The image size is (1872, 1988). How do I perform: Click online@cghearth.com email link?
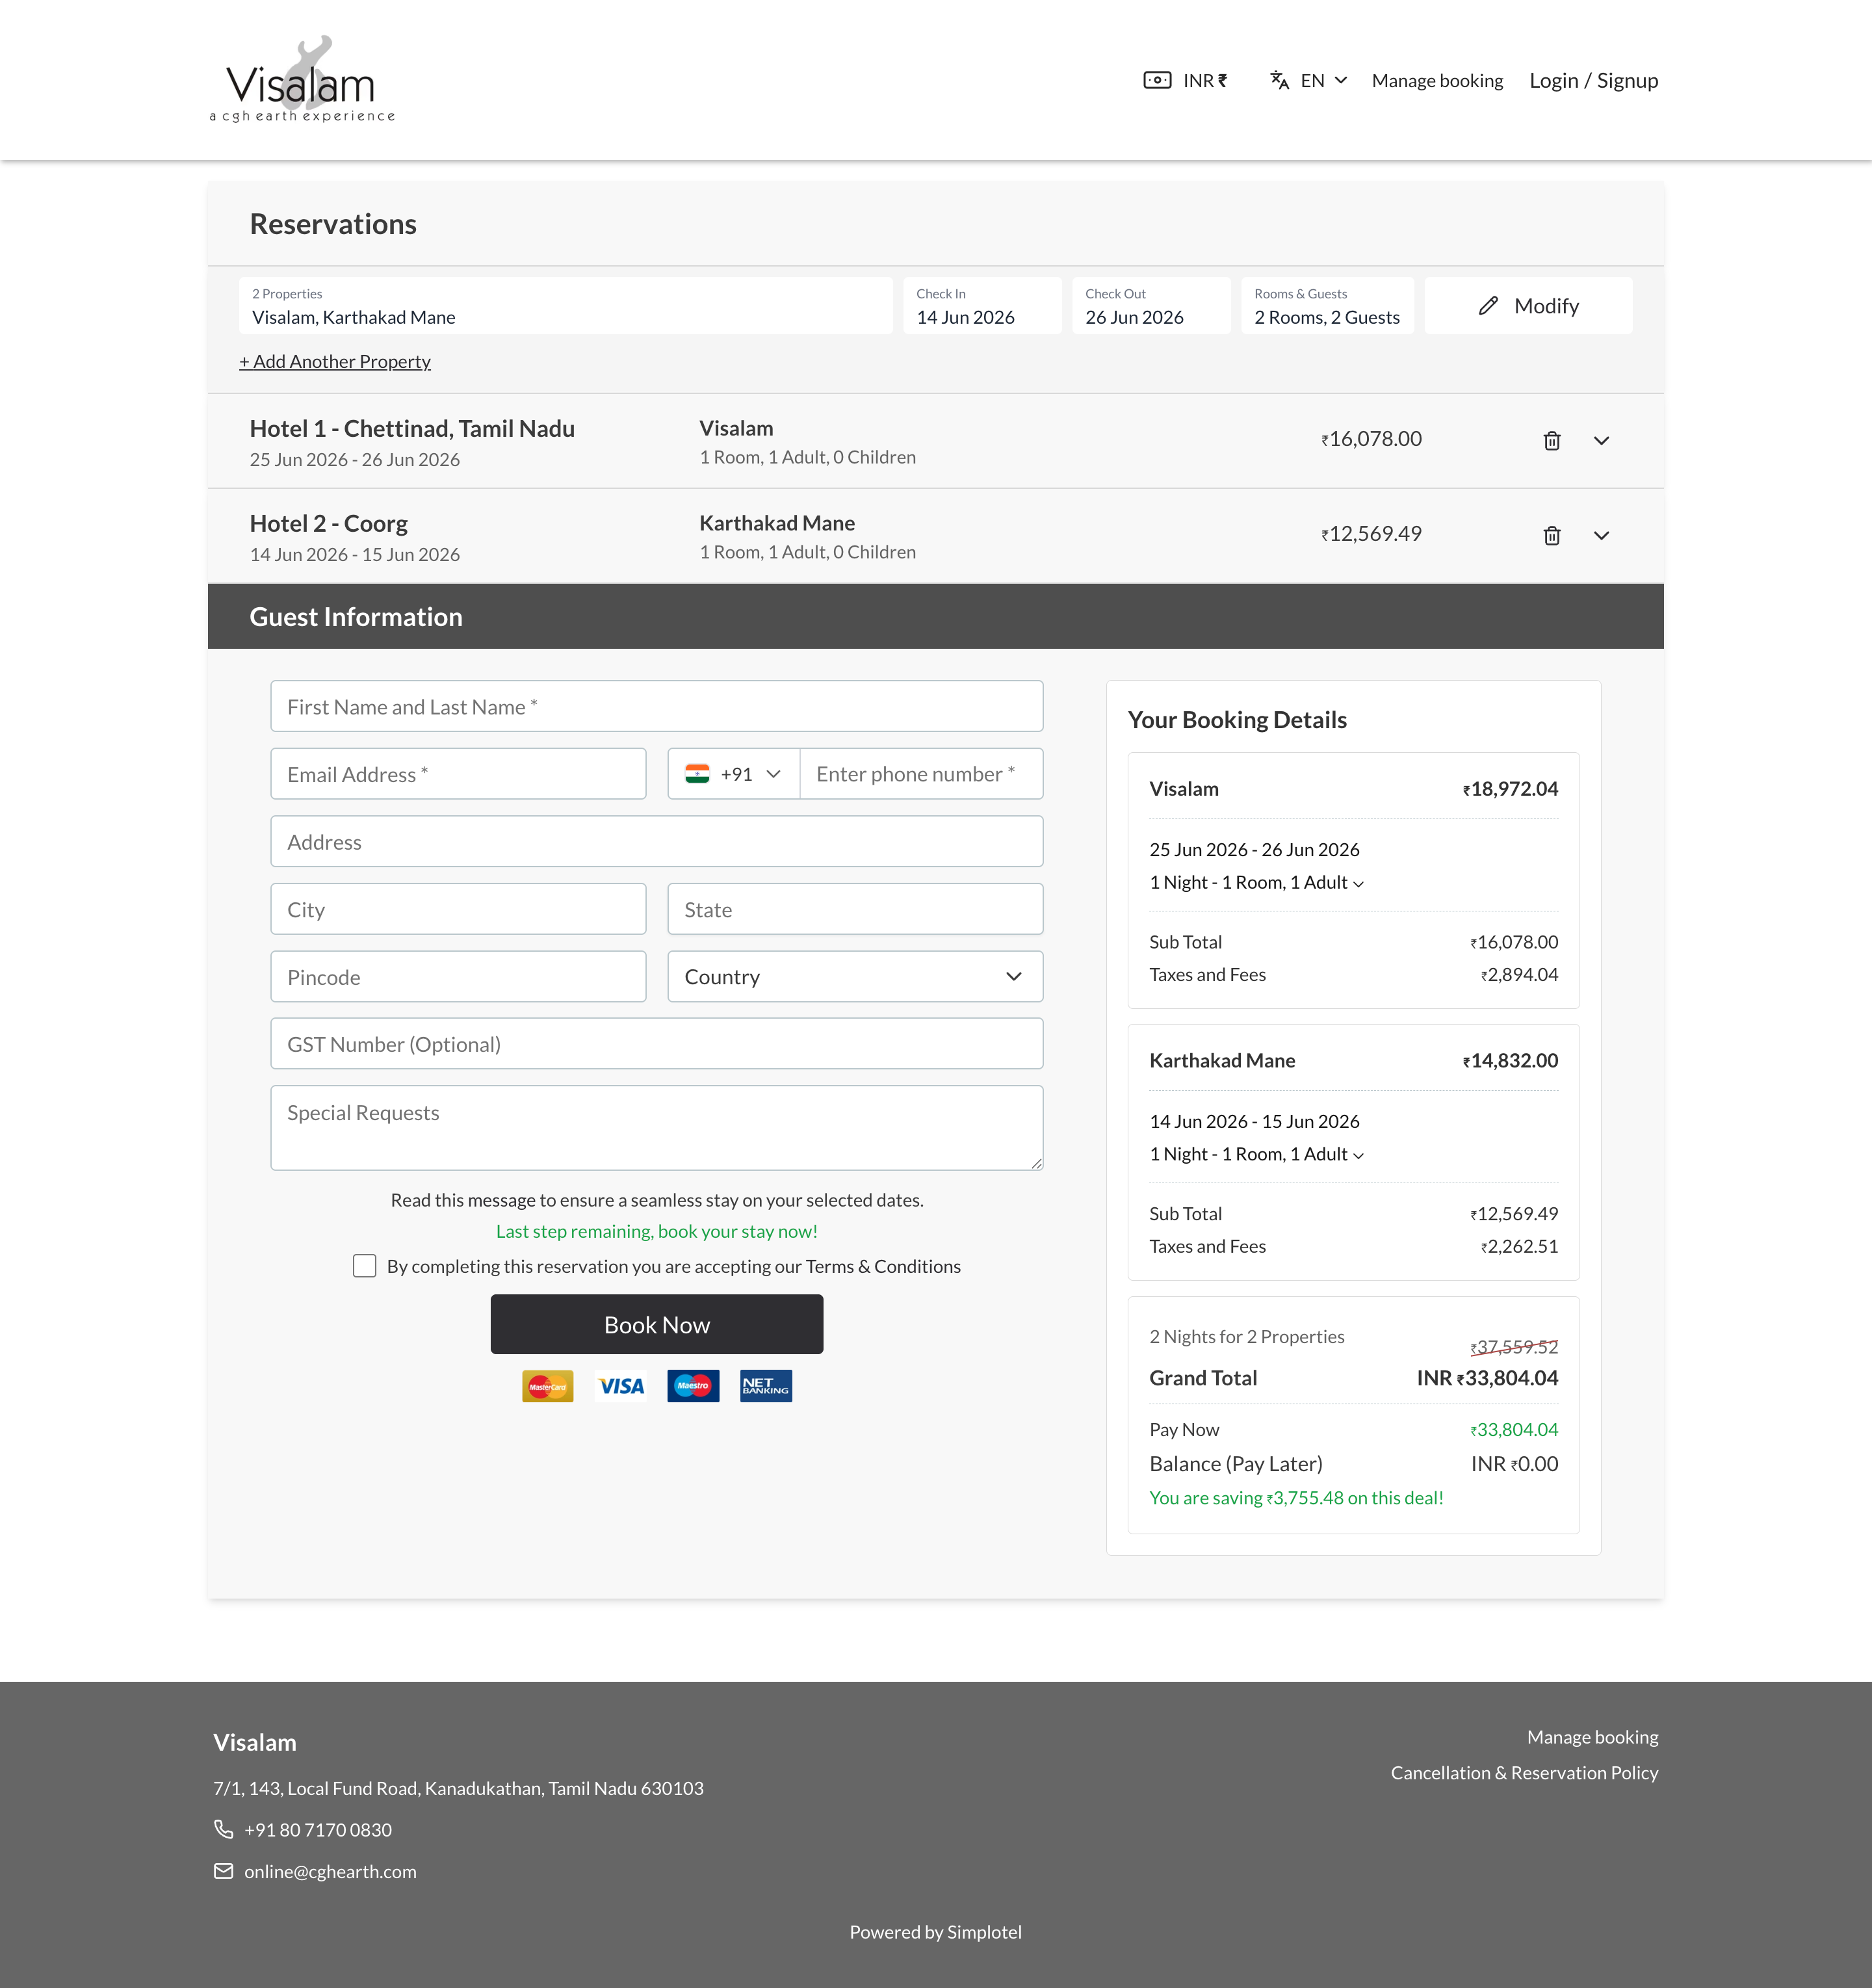pos(330,1871)
